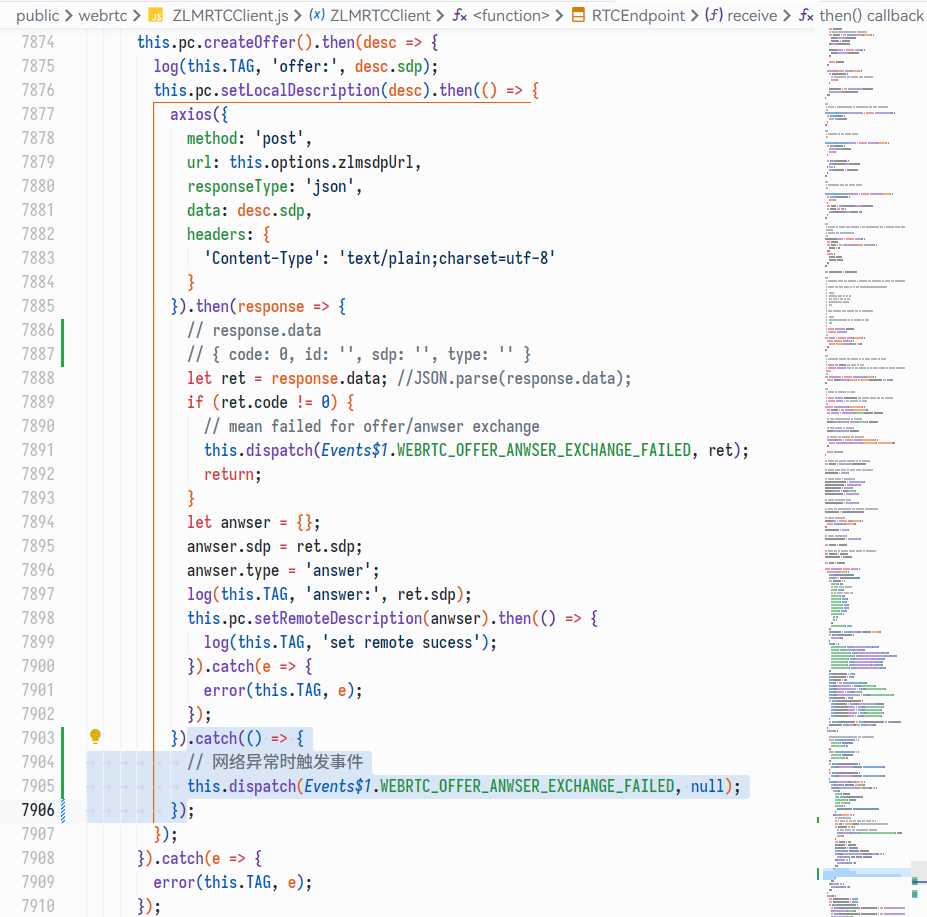Image resolution: width=927 pixels, height=917 pixels.
Task: Click the JS file icon in breadcrumb
Action: (x=155, y=15)
